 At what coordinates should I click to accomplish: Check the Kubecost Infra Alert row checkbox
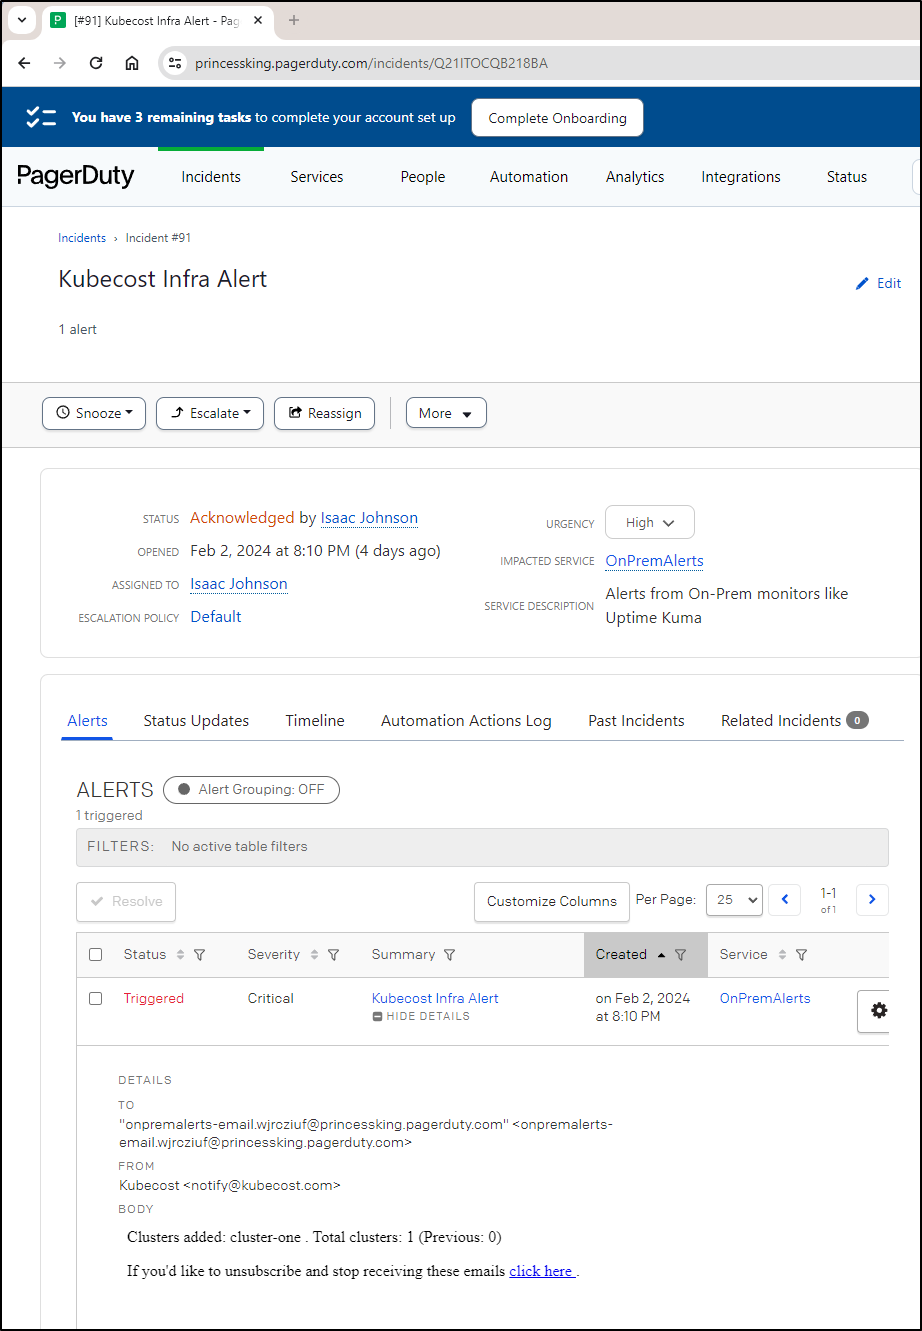click(x=96, y=998)
